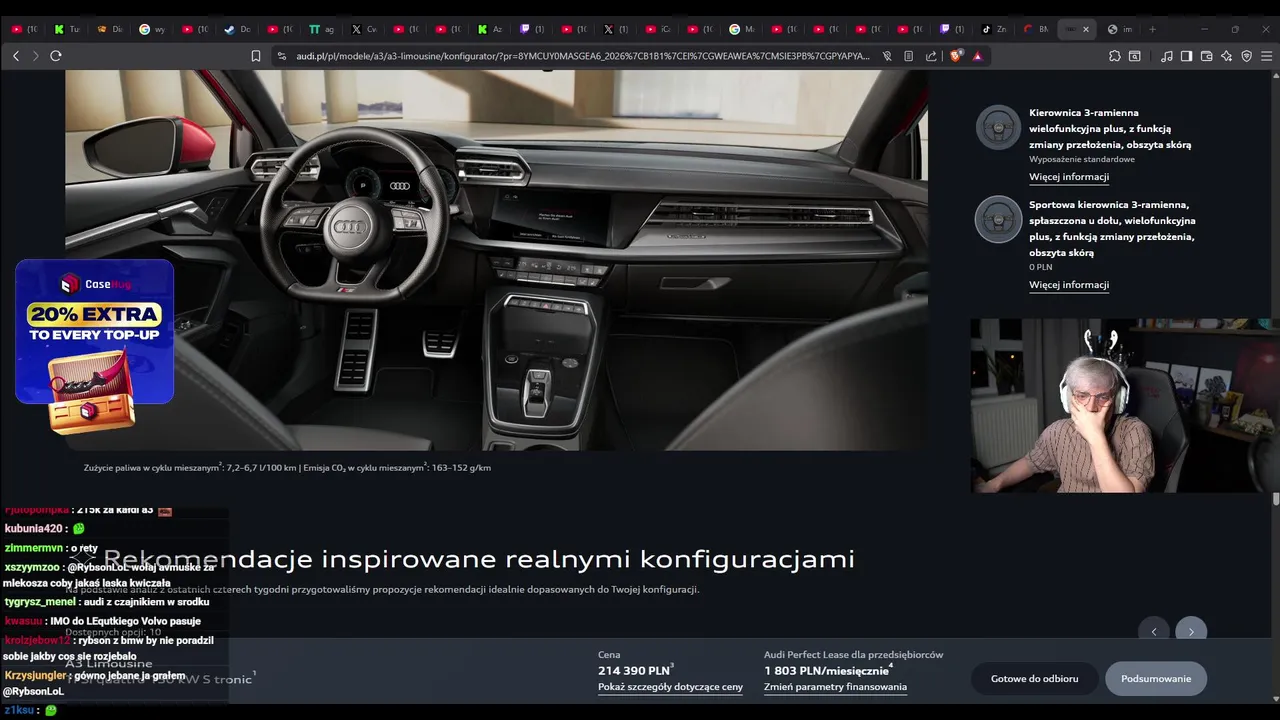Click the Podsumowanie button

pos(1156,679)
